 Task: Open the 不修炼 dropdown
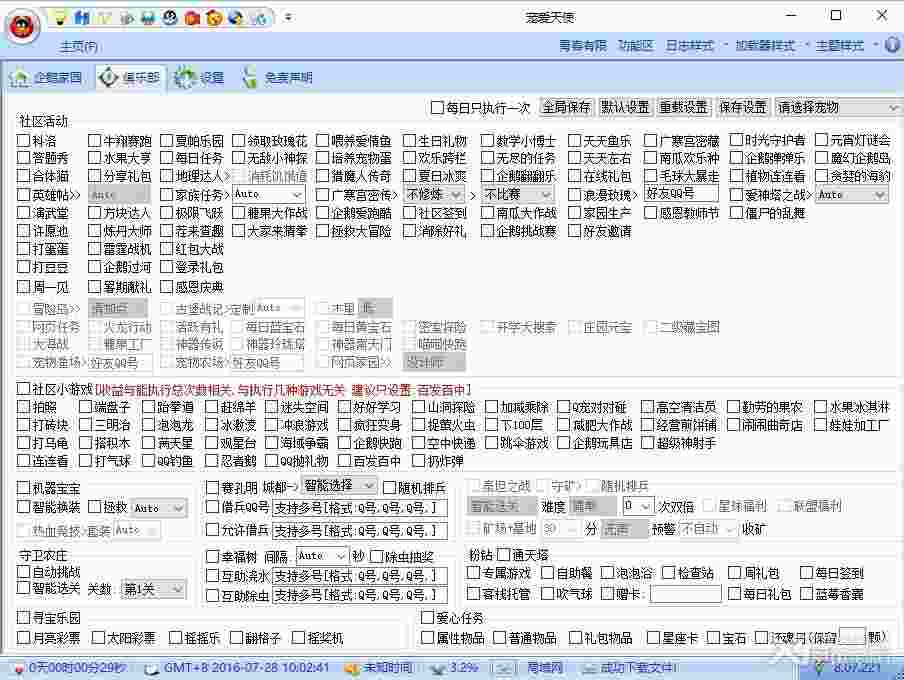[434, 194]
